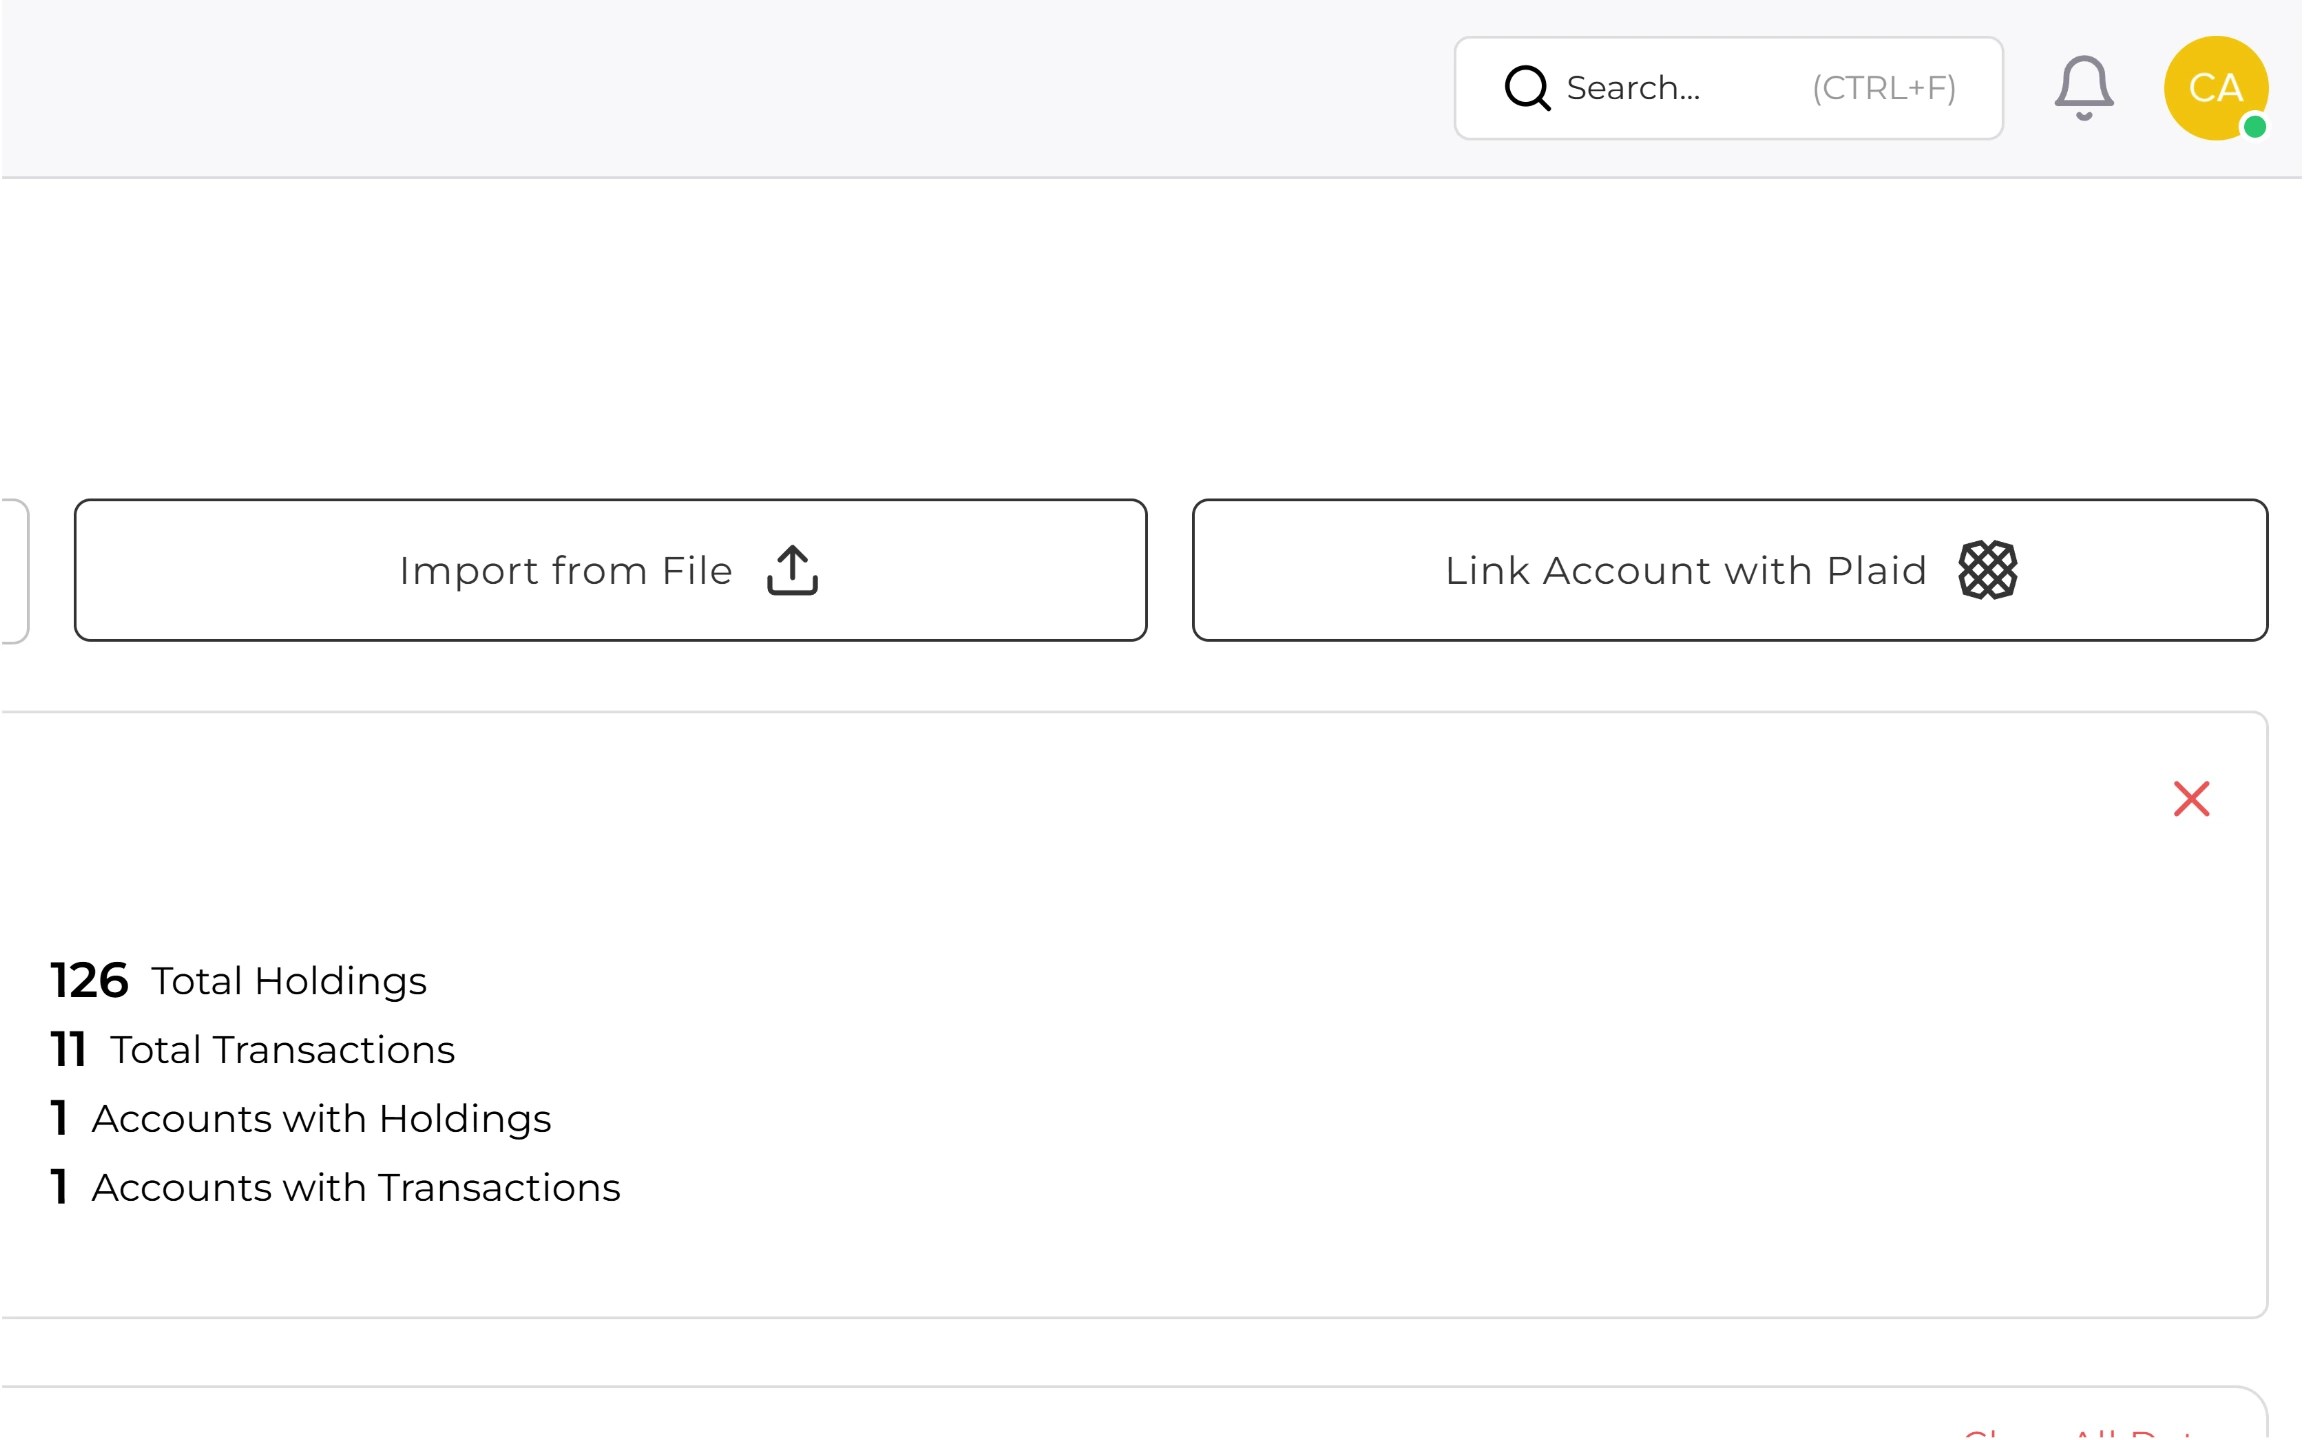Dismiss the import summary with the red X

click(2190, 799)
